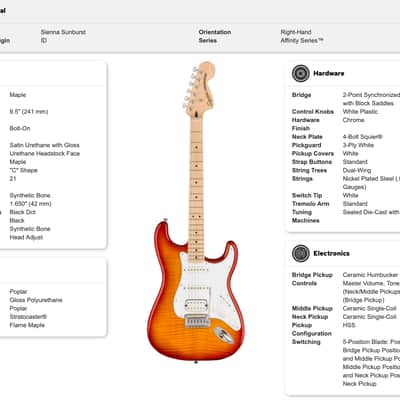
Task: Click the Tuning Machines label
Action: tap(305, 216)
